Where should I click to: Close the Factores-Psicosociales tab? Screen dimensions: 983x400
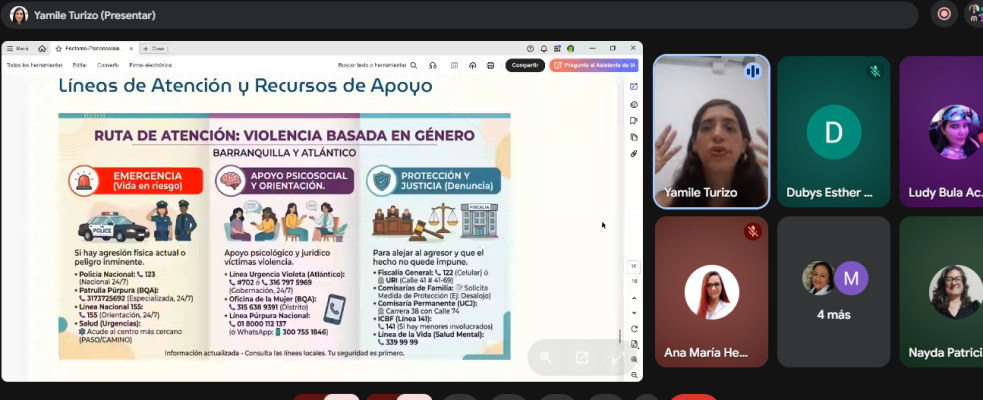coord(132,48)
